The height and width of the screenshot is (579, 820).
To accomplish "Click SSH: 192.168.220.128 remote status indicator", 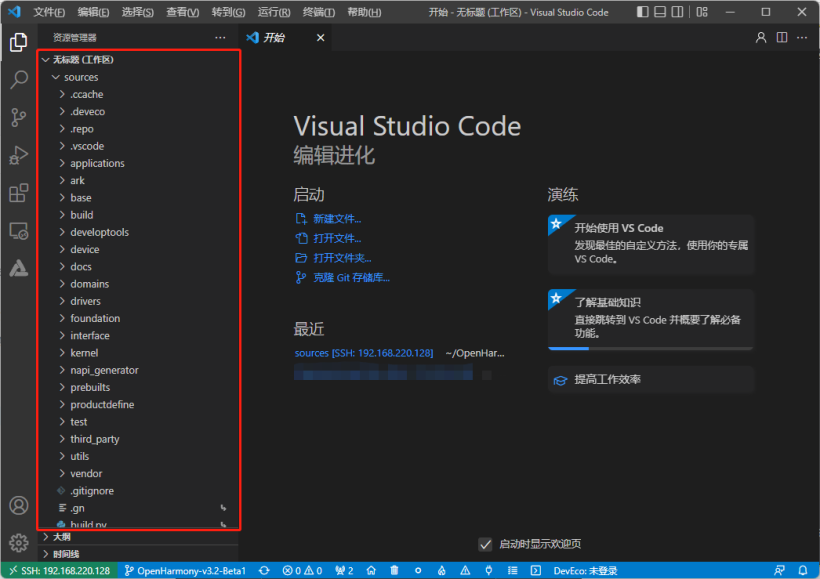I will 58,570.
